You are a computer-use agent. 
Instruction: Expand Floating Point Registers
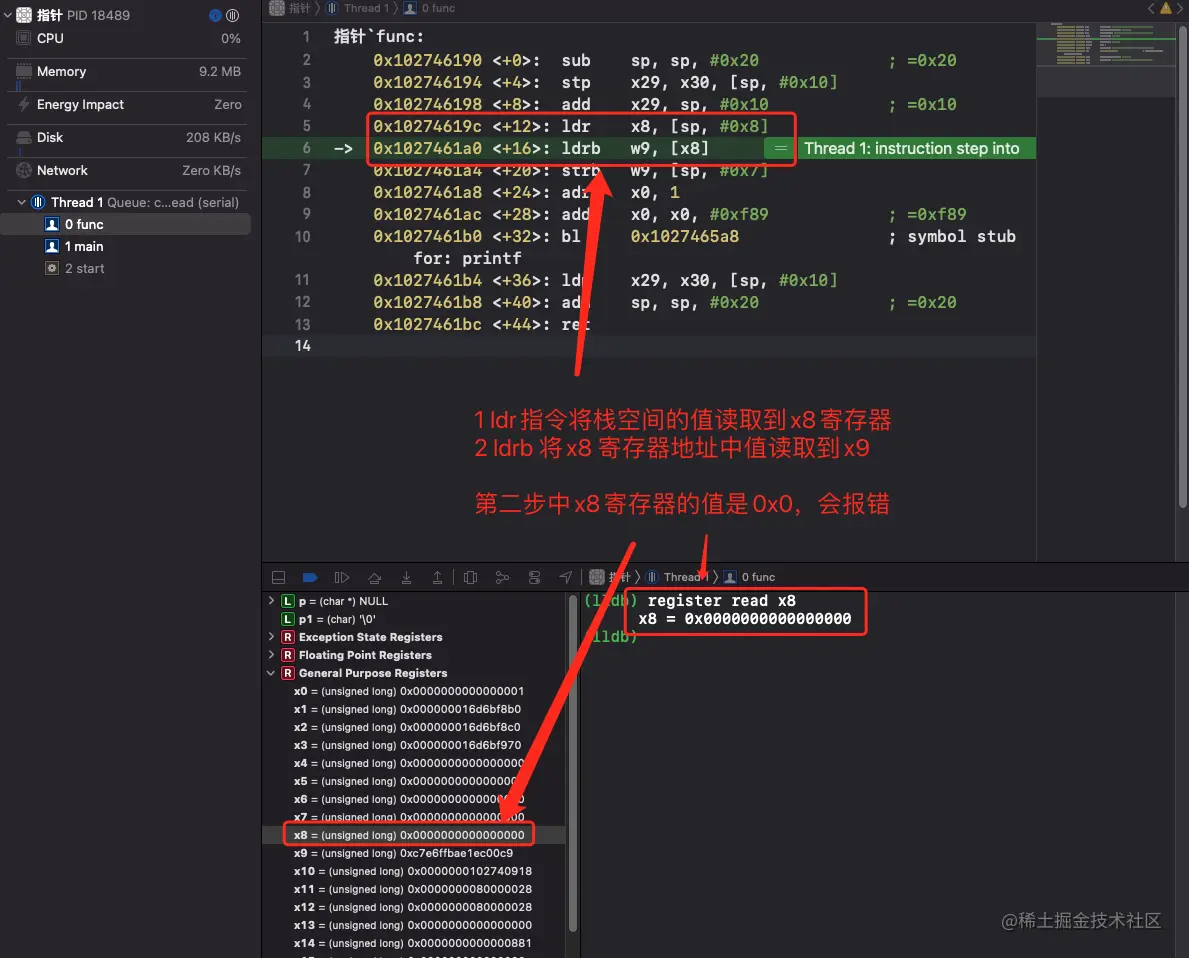click(x=270, y=655)
